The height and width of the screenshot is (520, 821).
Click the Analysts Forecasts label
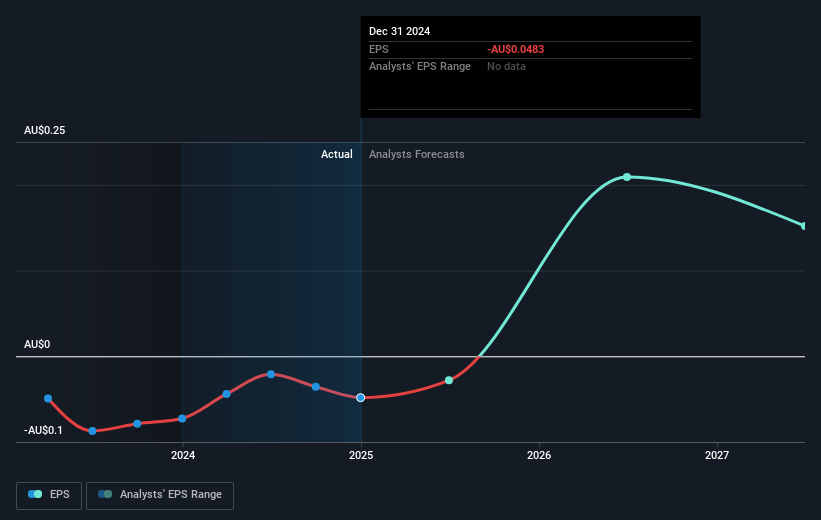[417, 154]
